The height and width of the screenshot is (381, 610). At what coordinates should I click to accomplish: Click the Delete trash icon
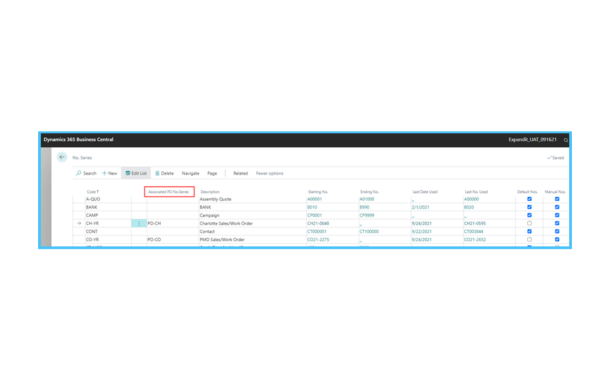click(157, 173)
